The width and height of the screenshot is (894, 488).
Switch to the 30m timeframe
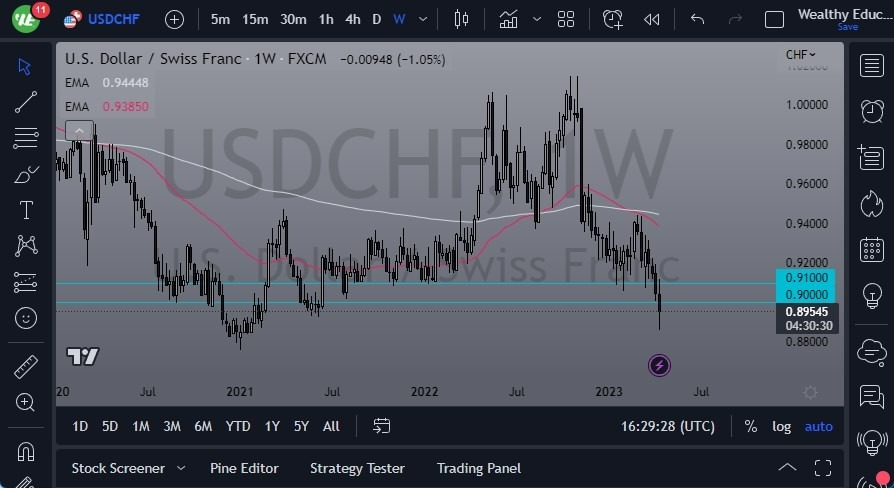point(293,19)
